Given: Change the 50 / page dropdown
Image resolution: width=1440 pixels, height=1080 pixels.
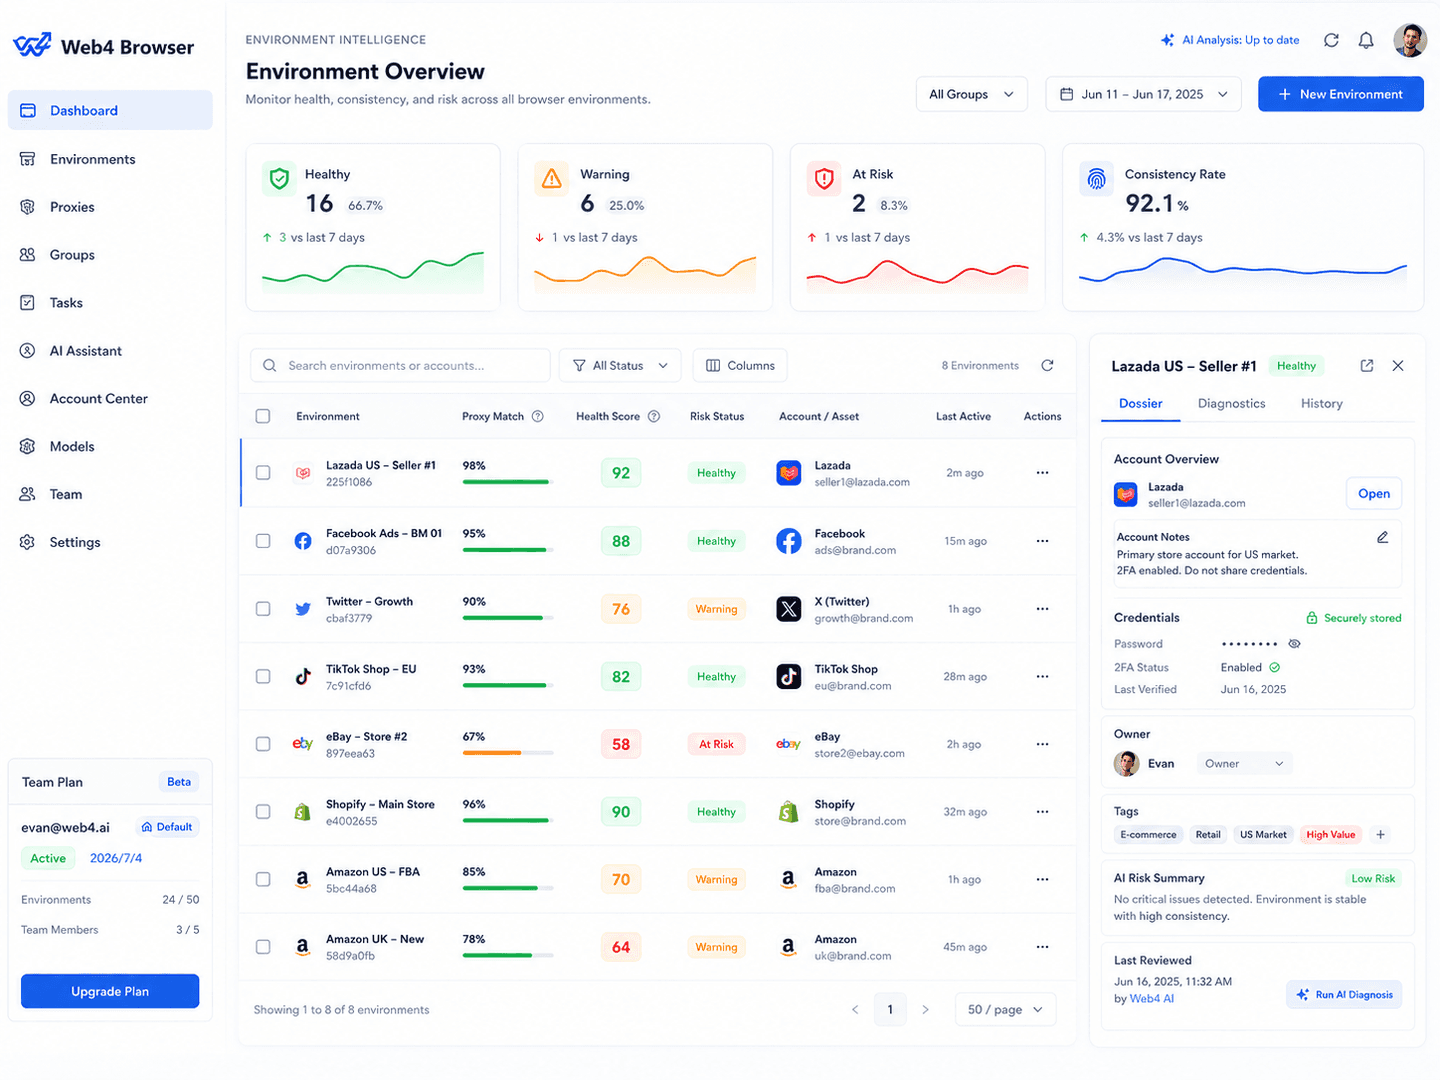Looking at the screenshot, I should (1005, 1010).
